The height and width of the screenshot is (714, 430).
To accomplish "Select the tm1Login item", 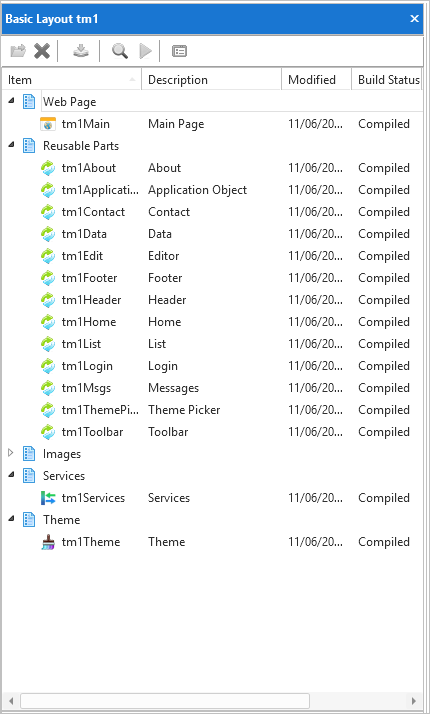I will point(87,366).
